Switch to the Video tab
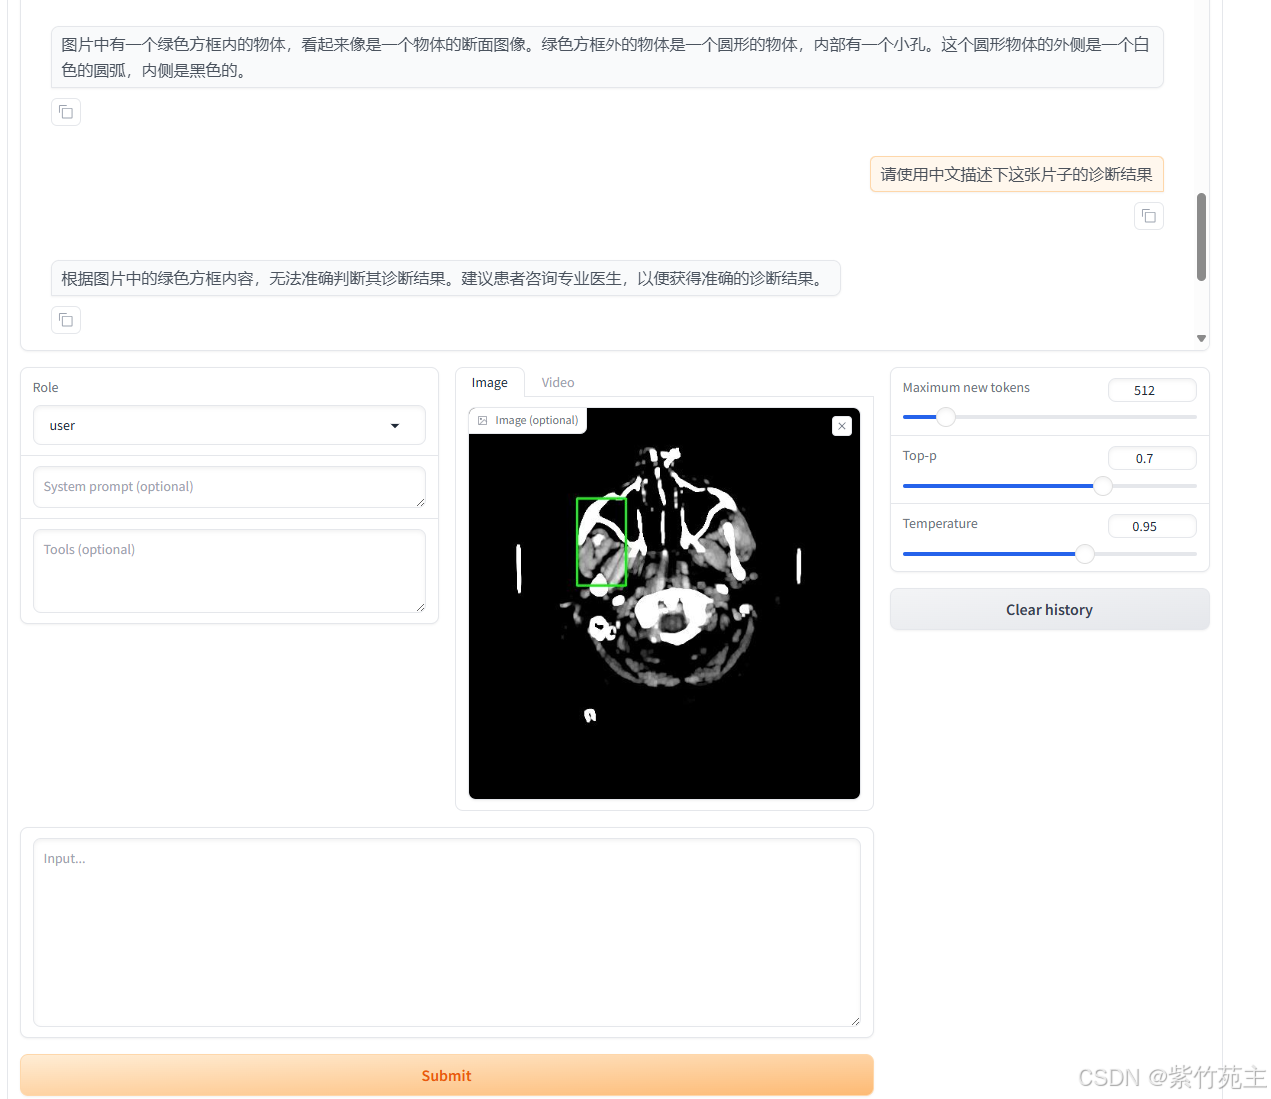This screenshot has width=1271, height=1099. (557, 382)
